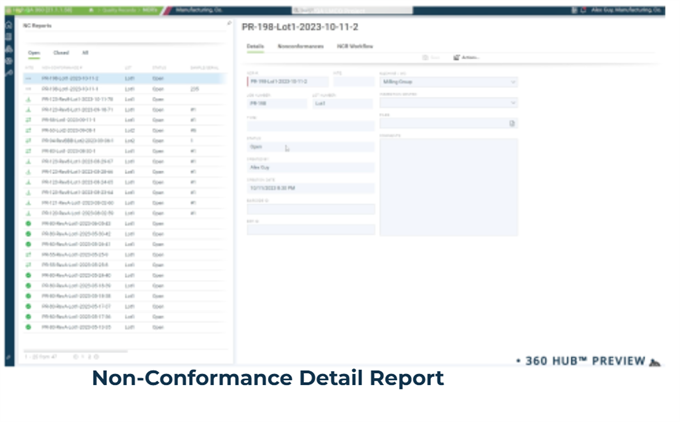Go to previous page of NC Reports list

(75, 357)
